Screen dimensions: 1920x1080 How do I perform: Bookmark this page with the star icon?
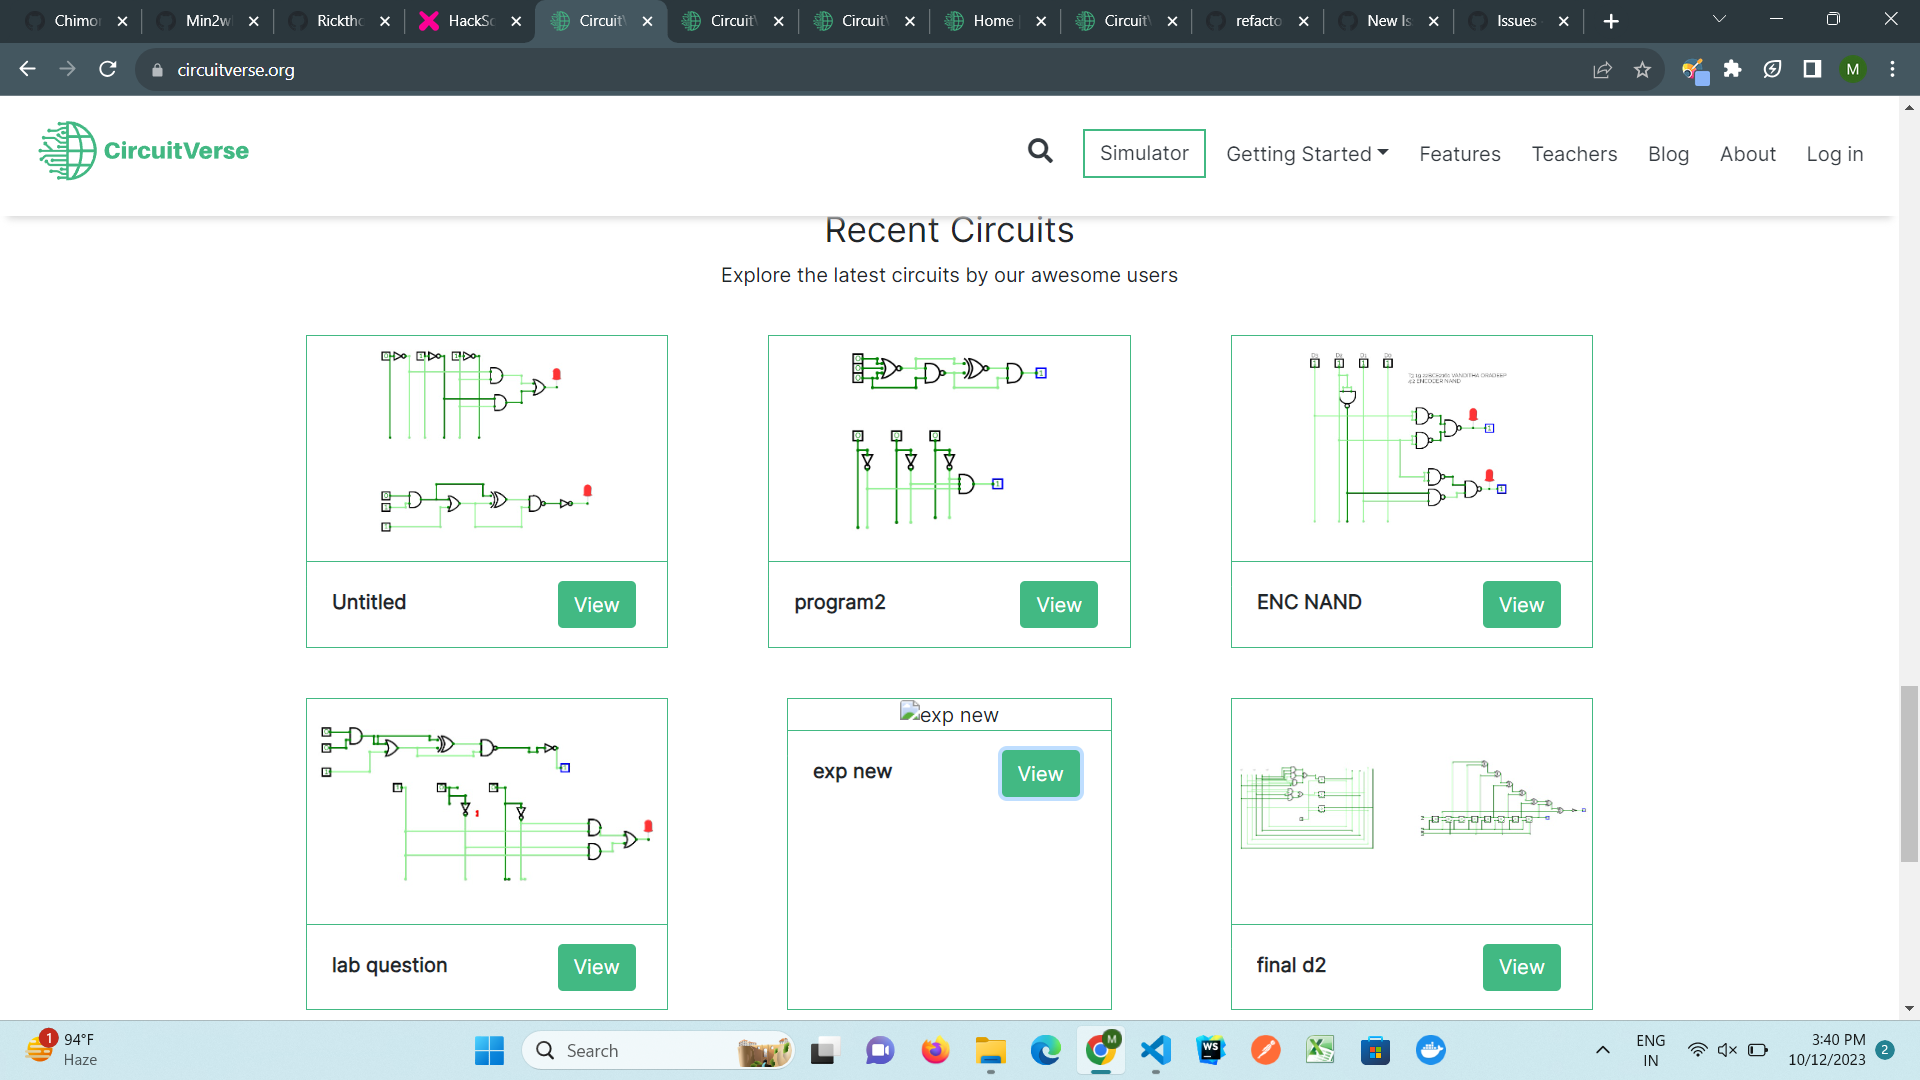1643,69
